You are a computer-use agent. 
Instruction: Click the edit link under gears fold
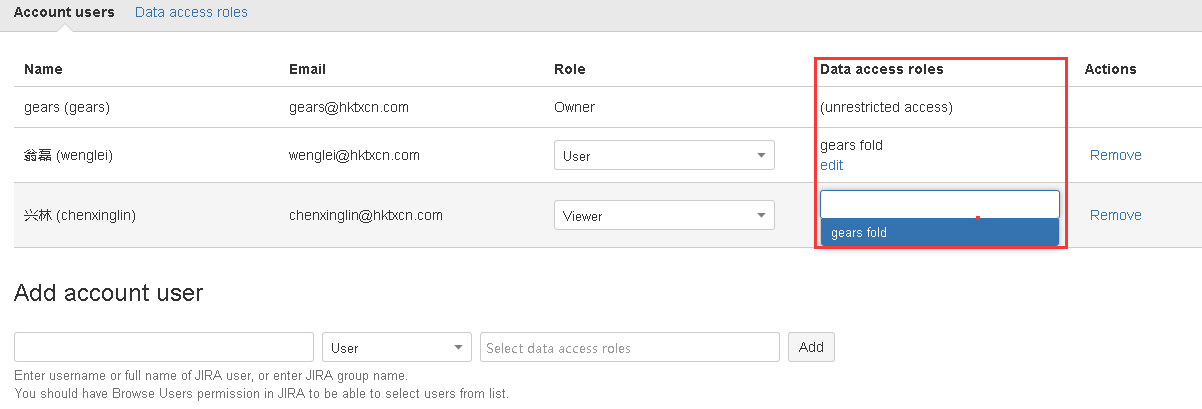tap(831, 165)
